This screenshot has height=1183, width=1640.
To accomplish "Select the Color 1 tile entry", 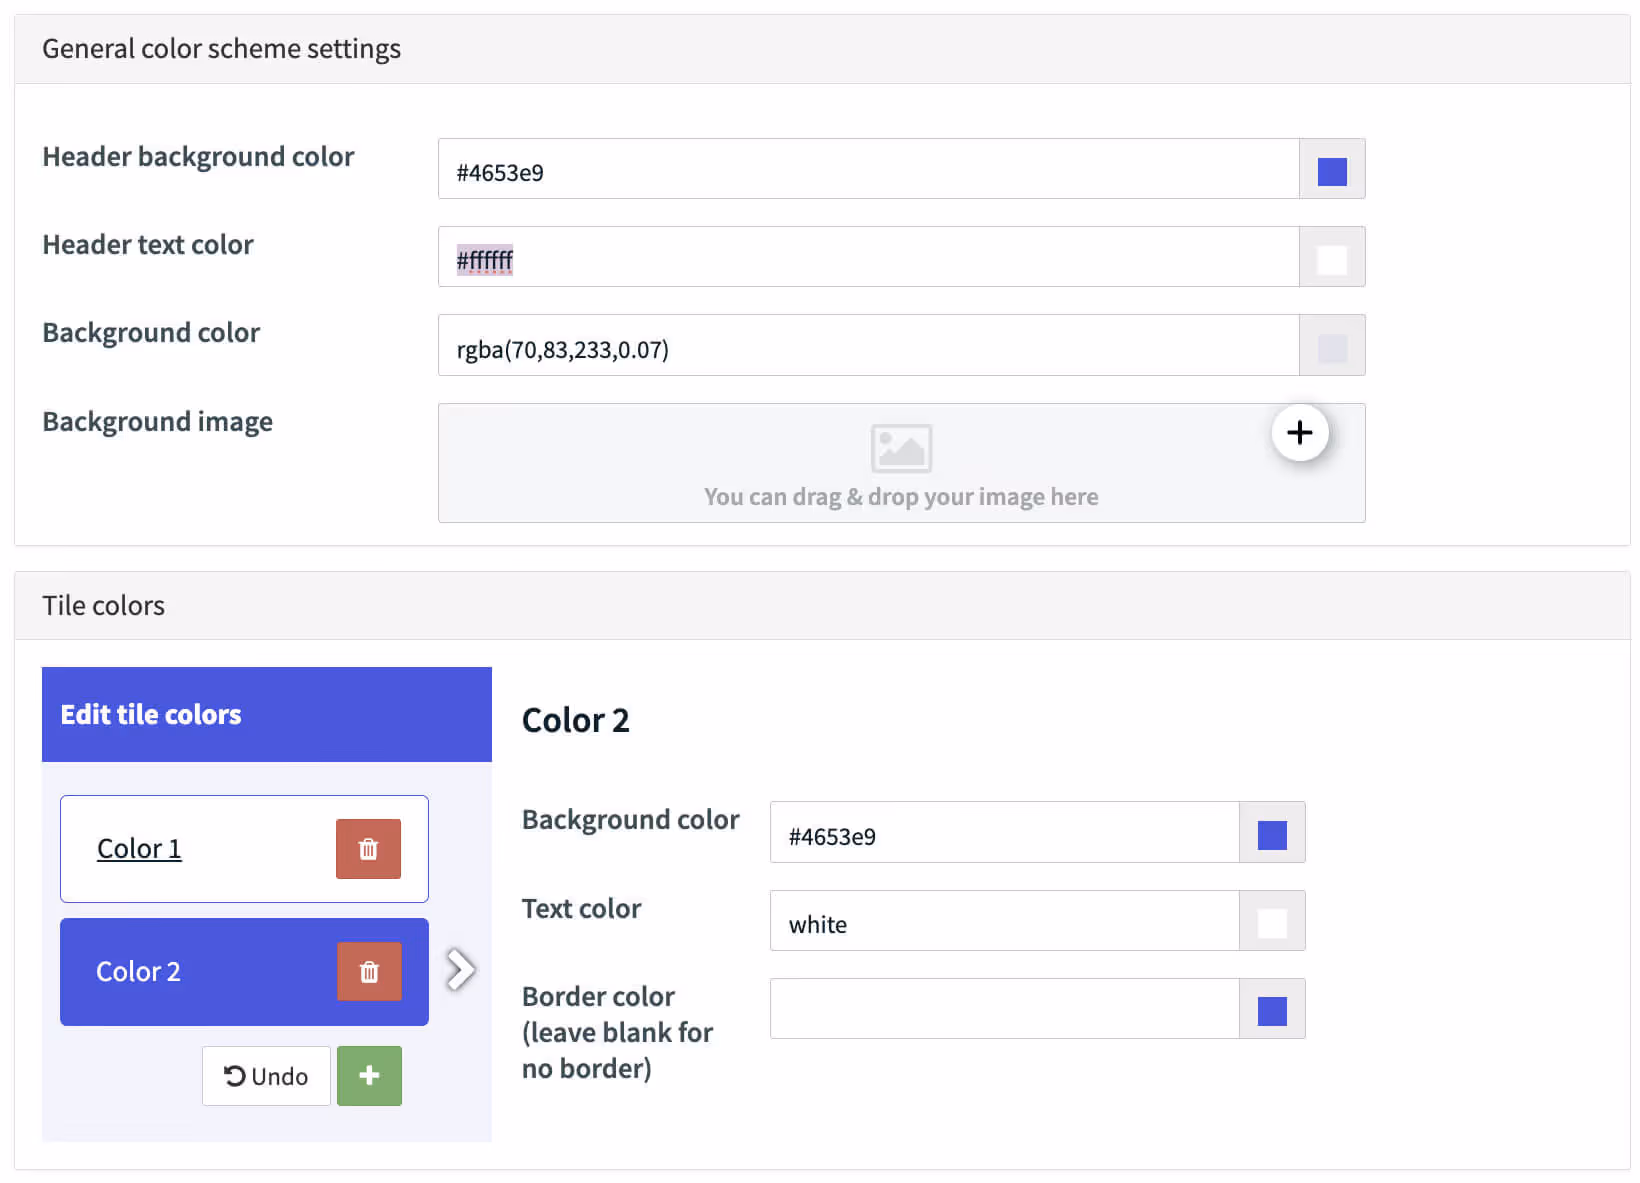I will tap(139, 848).
